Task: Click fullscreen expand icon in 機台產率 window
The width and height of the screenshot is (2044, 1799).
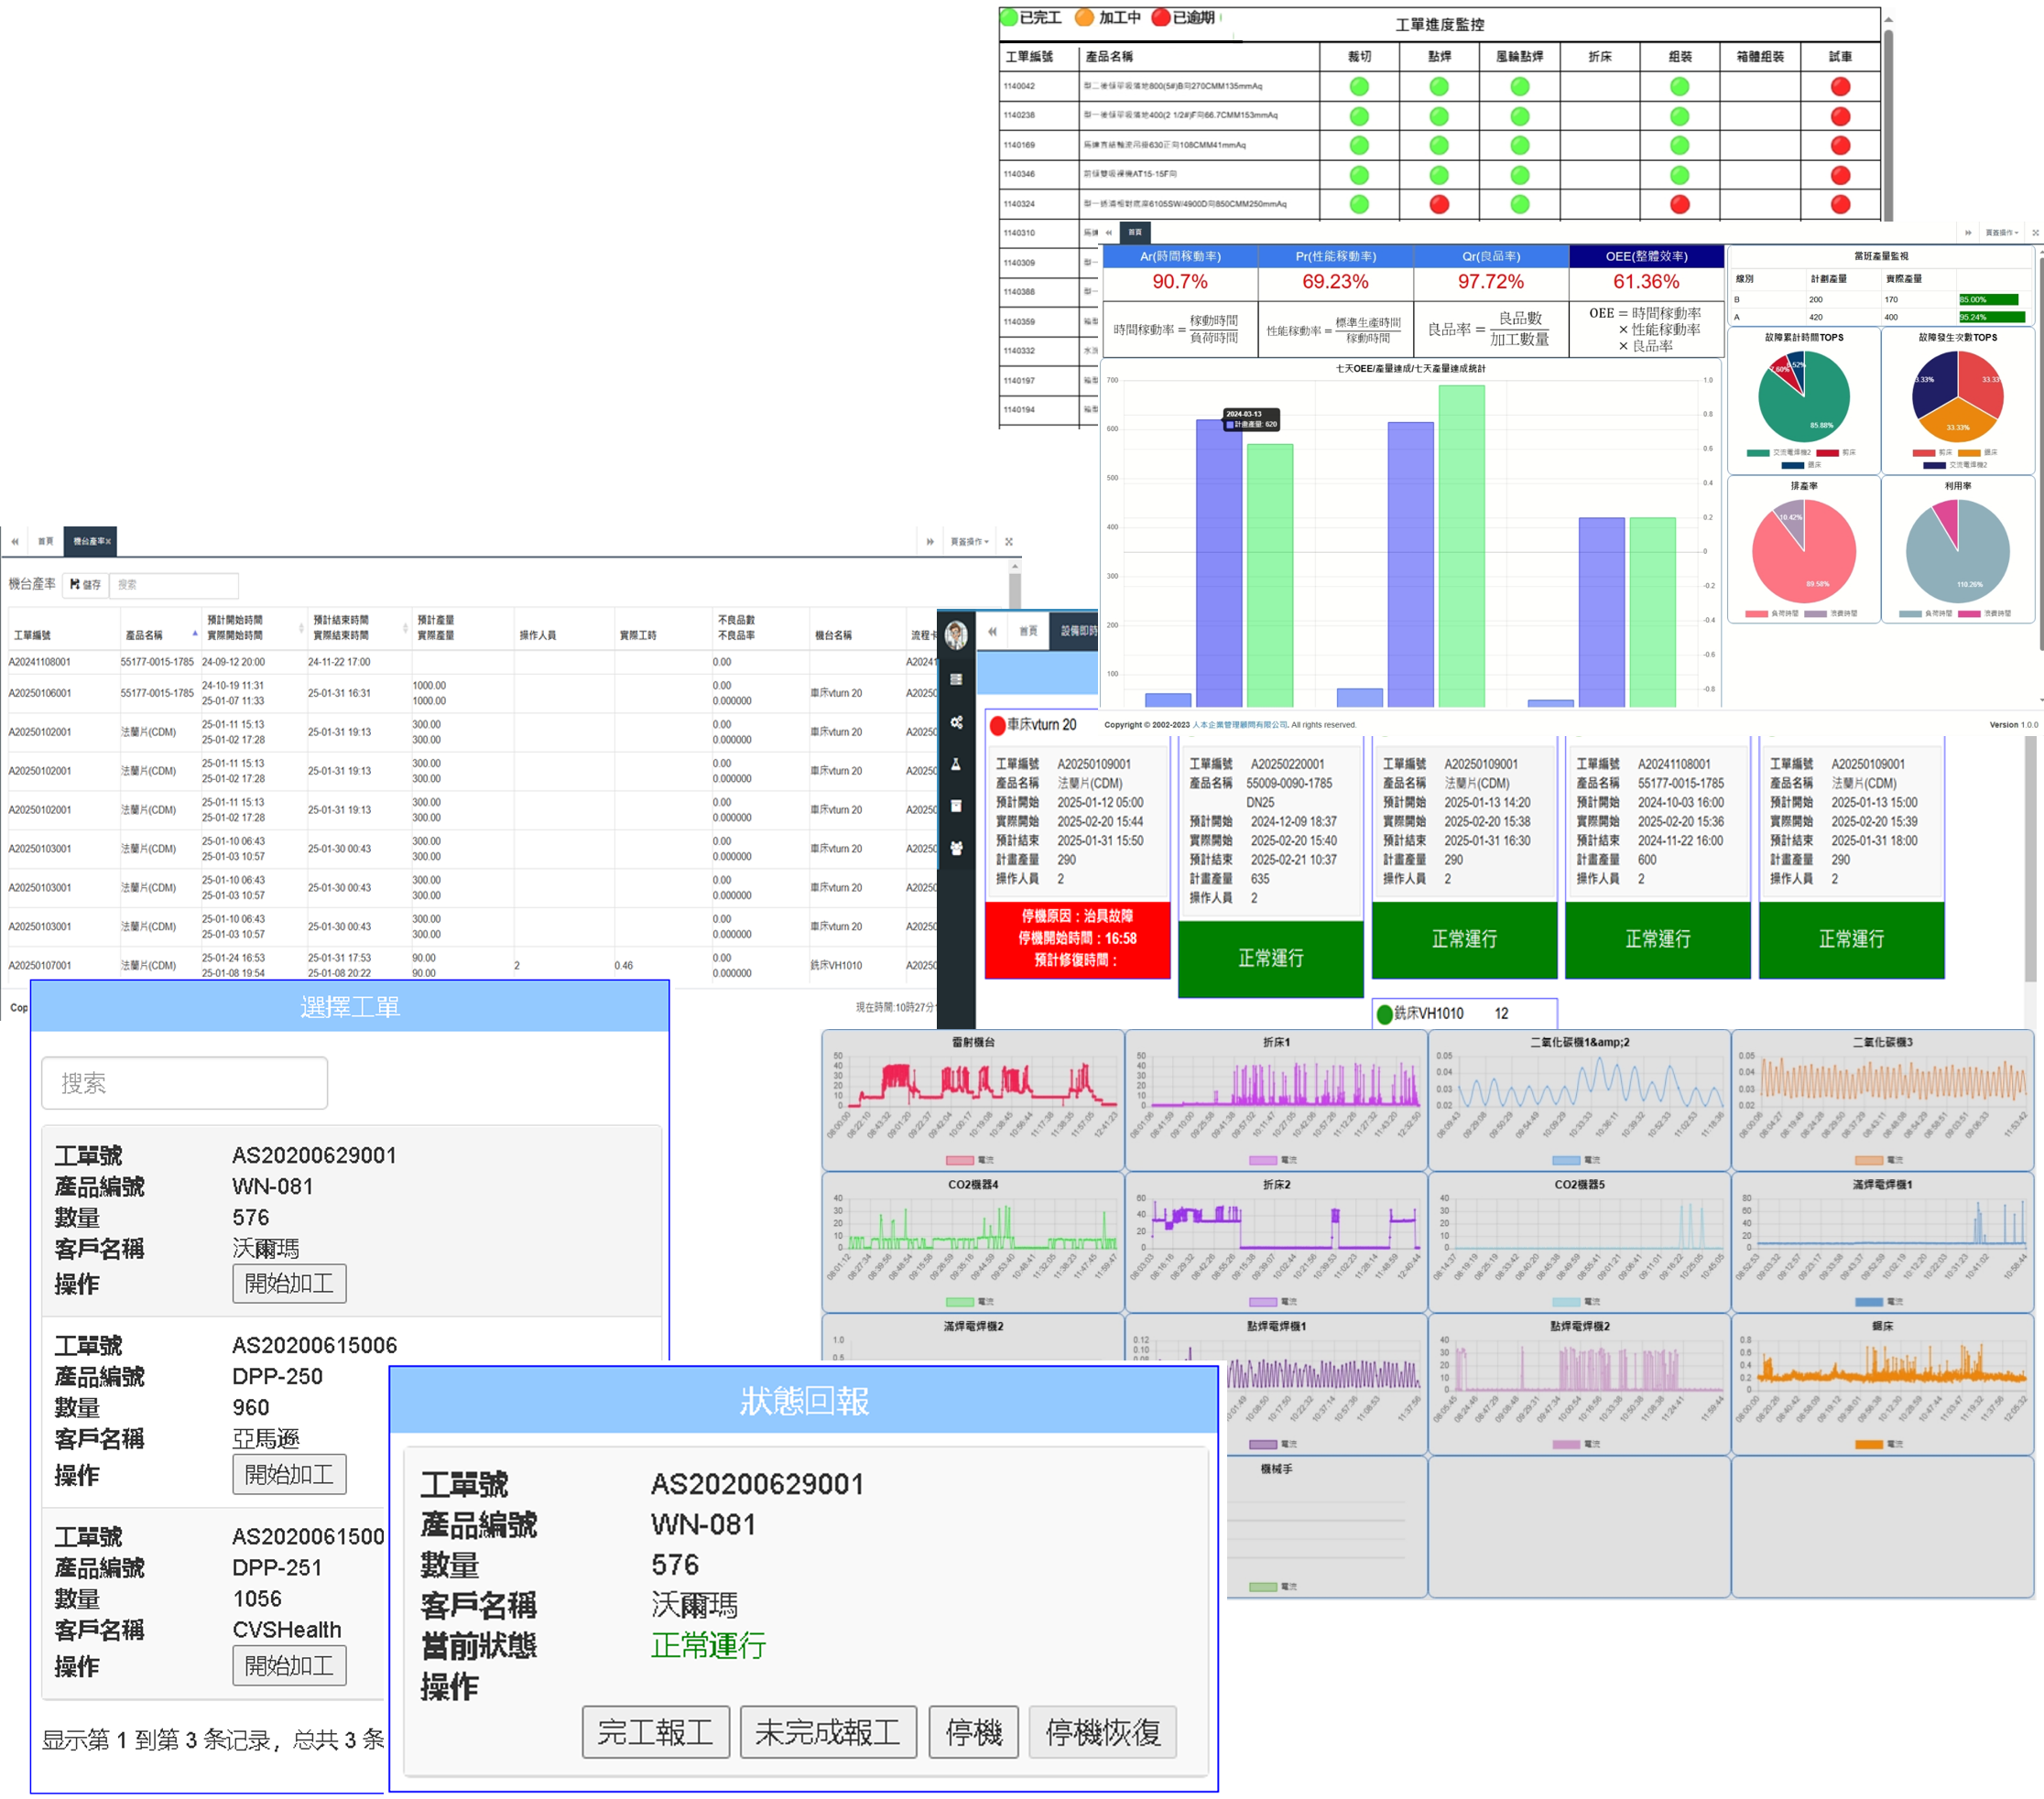Action: click(1009, 542)
